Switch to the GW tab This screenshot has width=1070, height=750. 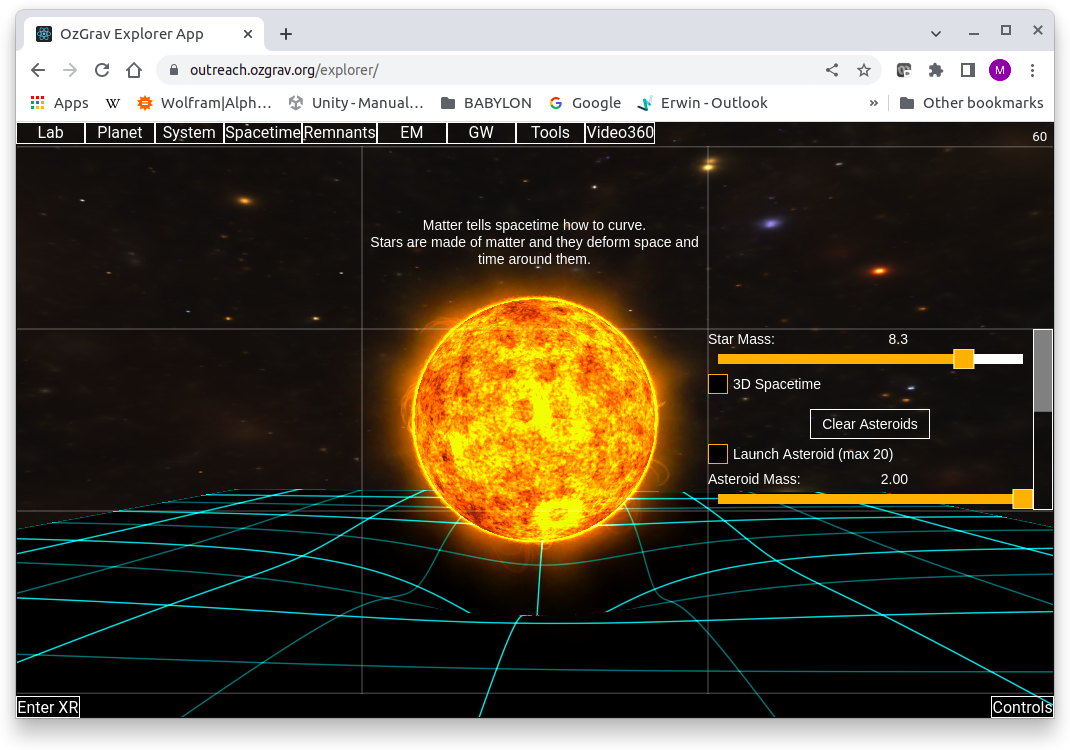click(x=481, y=132)
